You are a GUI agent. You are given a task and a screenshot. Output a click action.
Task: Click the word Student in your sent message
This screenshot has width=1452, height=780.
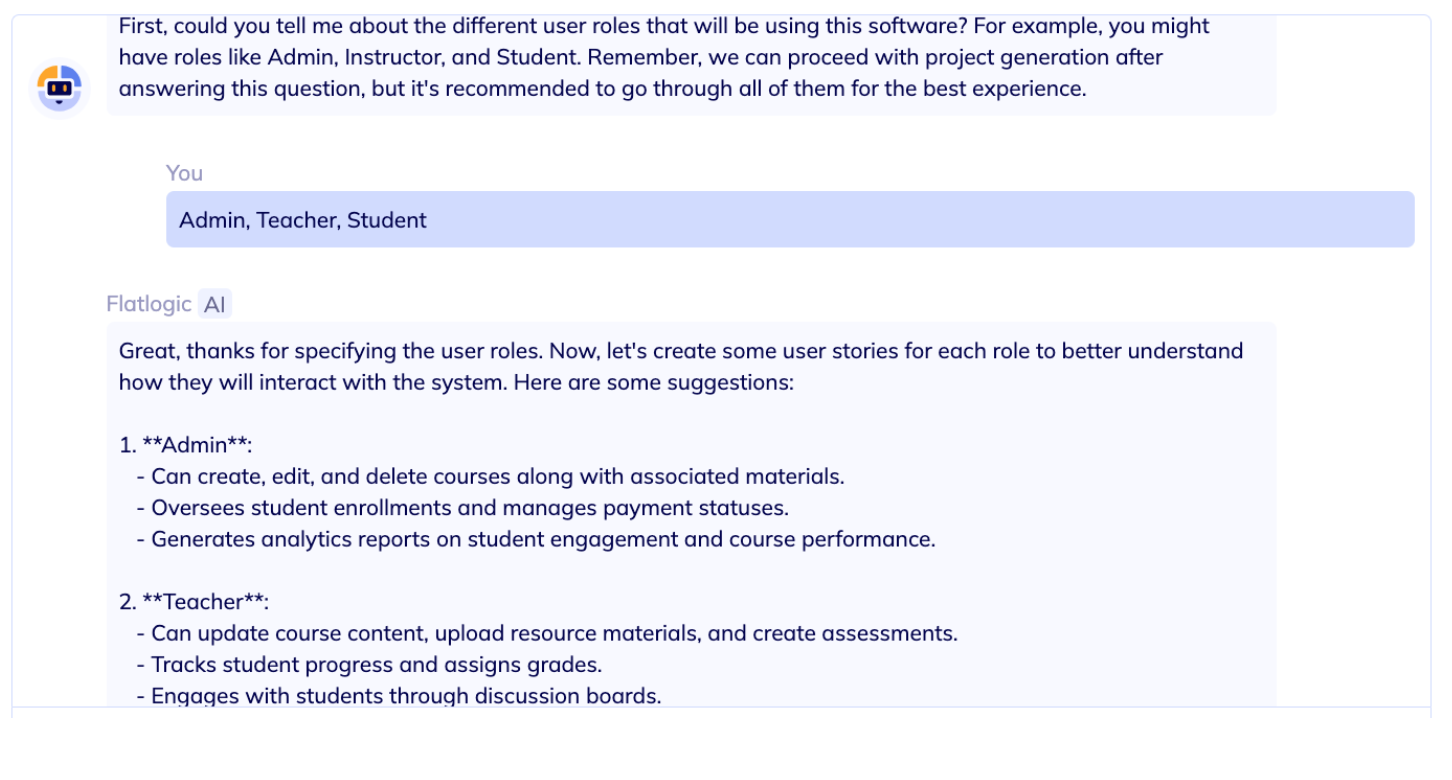387,220
